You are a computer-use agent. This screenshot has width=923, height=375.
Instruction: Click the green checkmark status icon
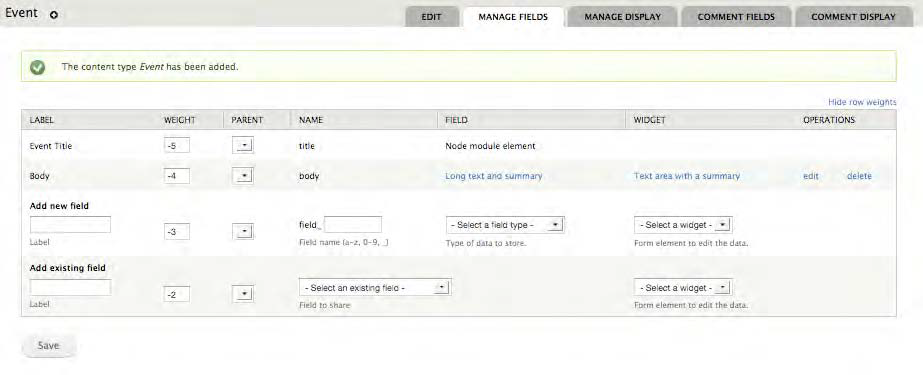click(x=37, y=67)
